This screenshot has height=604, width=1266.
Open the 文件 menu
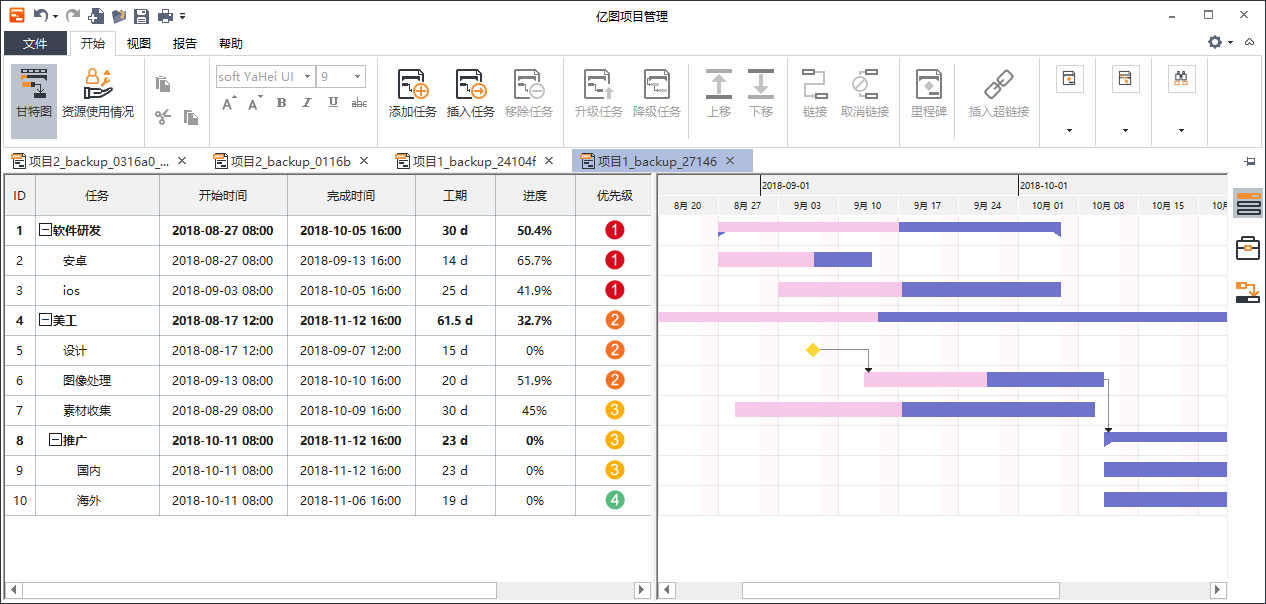coord(35,44)
